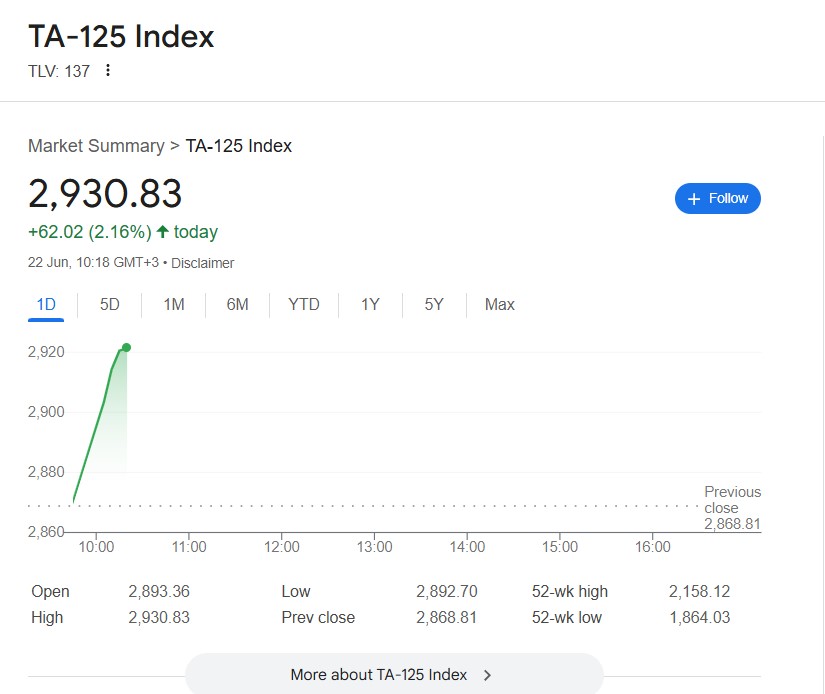Open the YTD chart range
Image resolution: width=825 pixels, height=694 pixels.
[304, 305]
